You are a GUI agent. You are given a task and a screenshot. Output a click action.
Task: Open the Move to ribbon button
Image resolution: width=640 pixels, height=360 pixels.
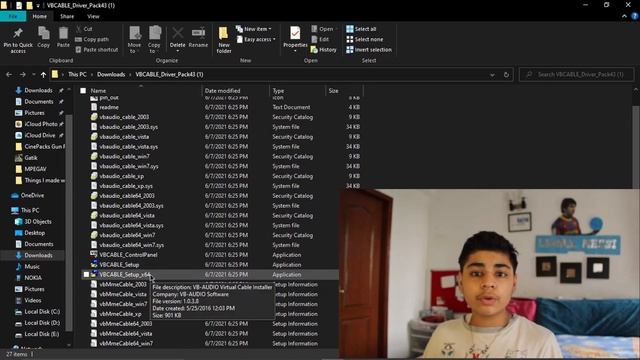(x=134, y=40)
